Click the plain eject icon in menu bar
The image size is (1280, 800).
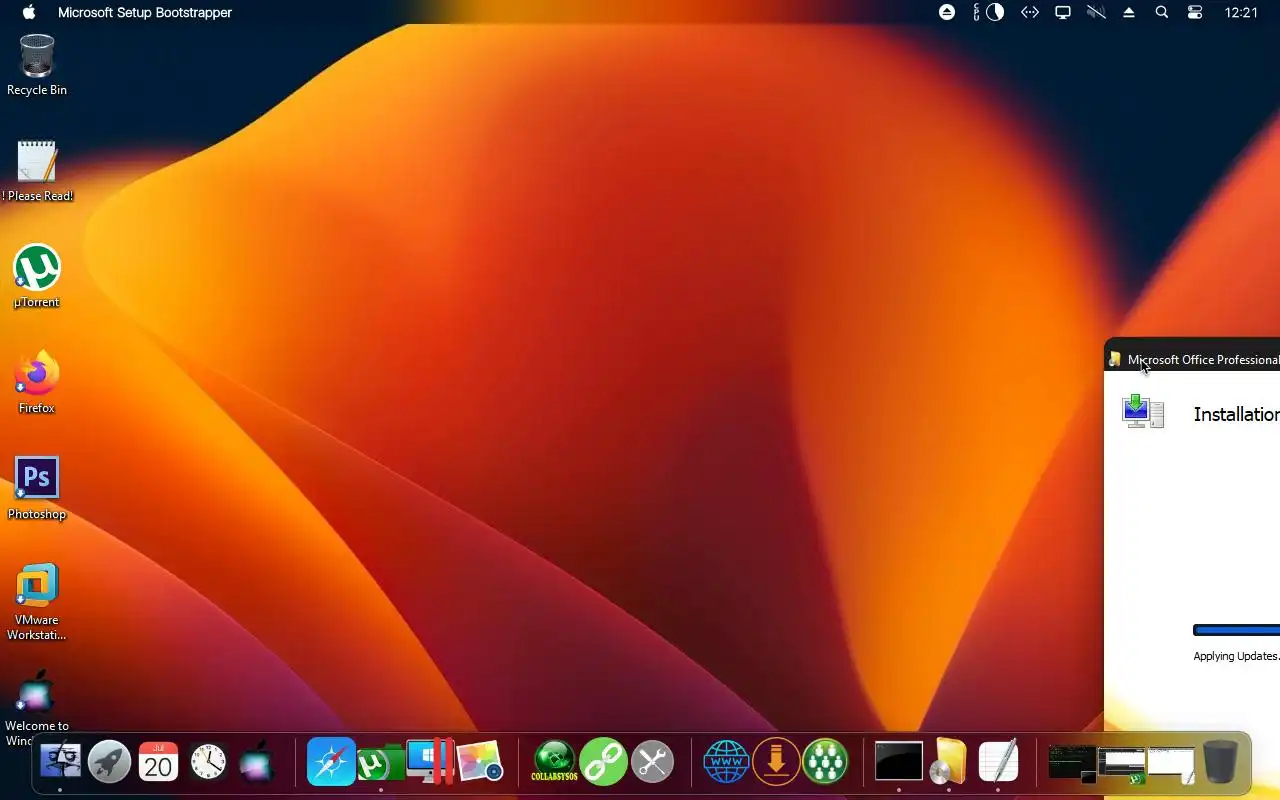point(1129,12)
